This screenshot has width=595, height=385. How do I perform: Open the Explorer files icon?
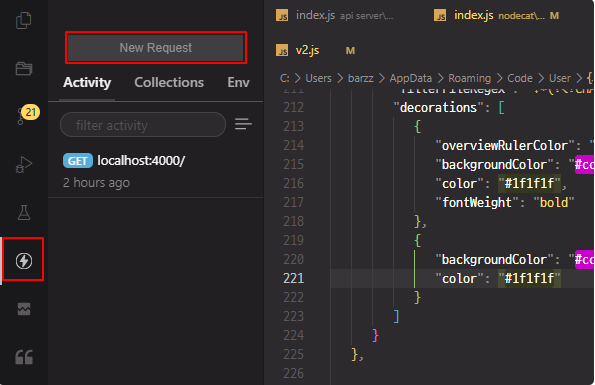coord(24,20)
